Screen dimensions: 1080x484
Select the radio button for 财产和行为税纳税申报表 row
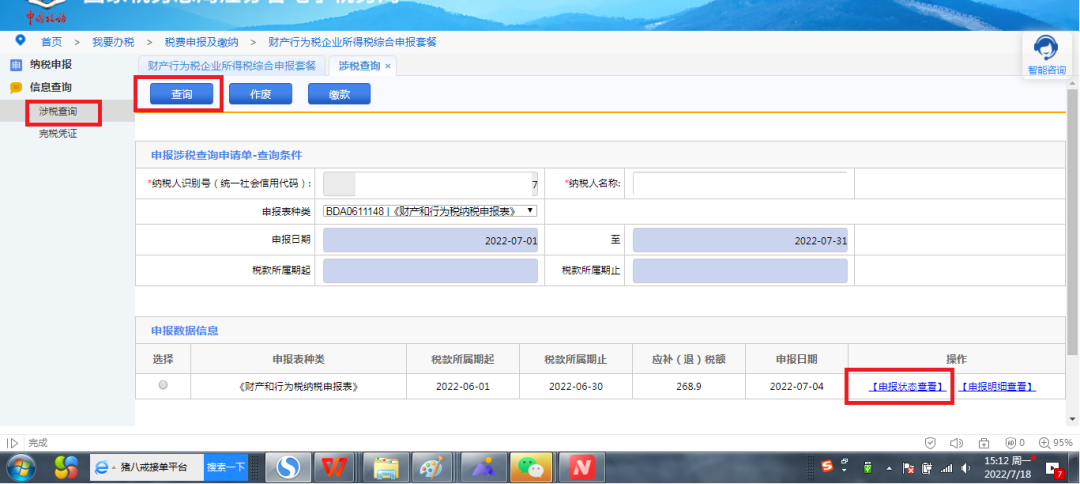[163, 386]
